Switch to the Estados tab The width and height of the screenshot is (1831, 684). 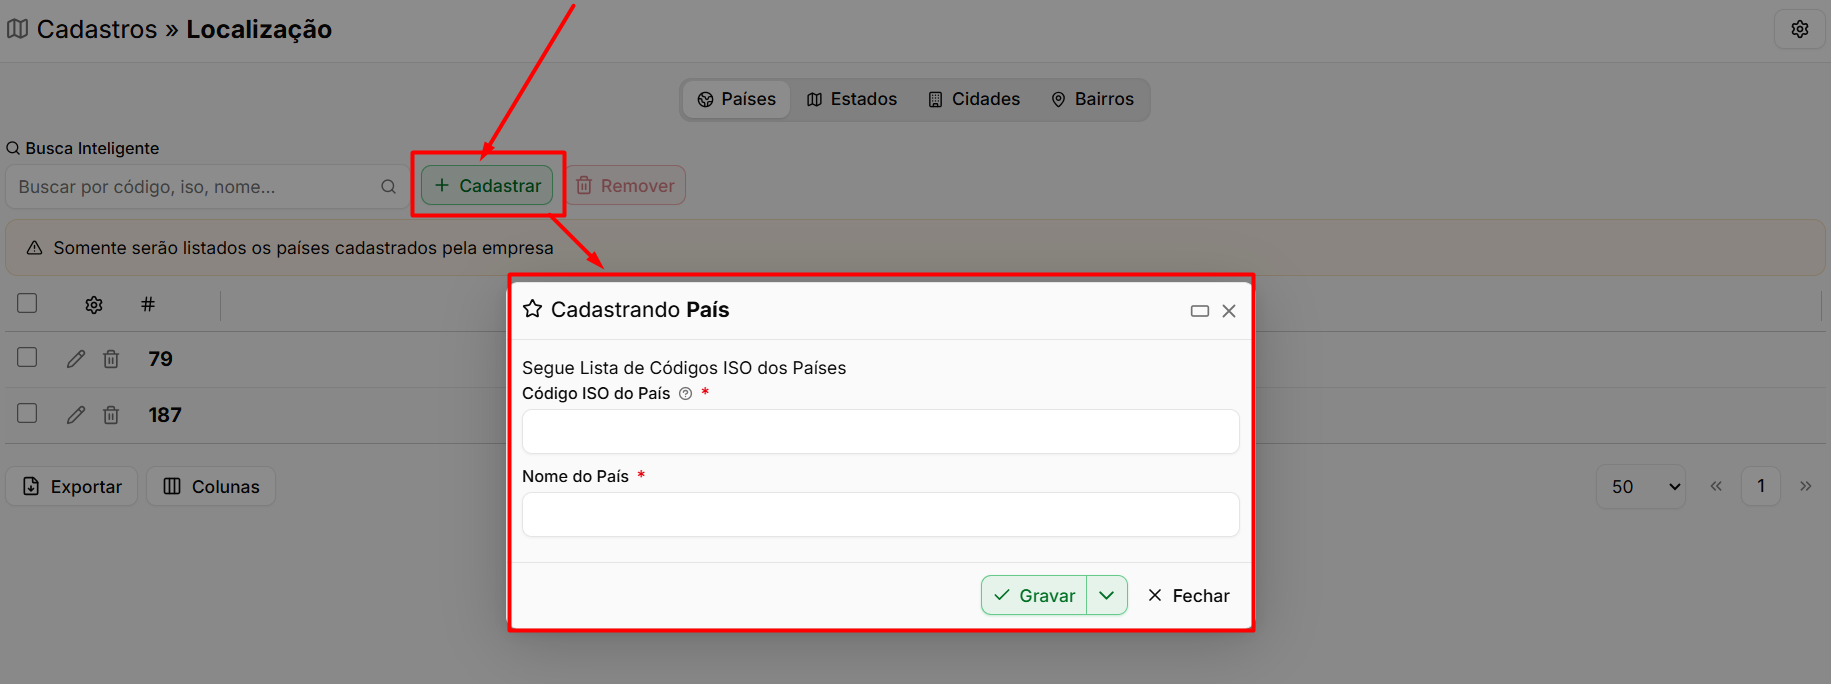coord(852,99)
